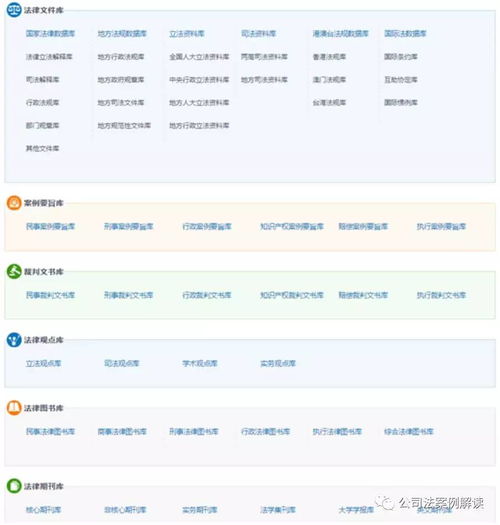Browse 商事法律图书库
The width and height of the screenshot is (500, 525).
point(122,431)
